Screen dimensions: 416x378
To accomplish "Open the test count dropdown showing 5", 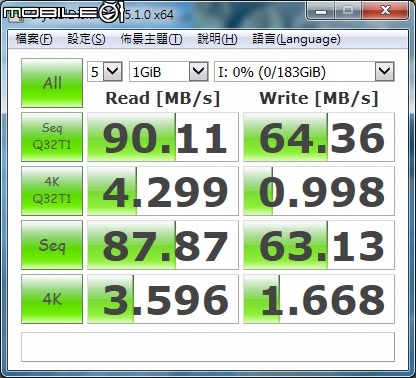I will [x=105, y=71].
